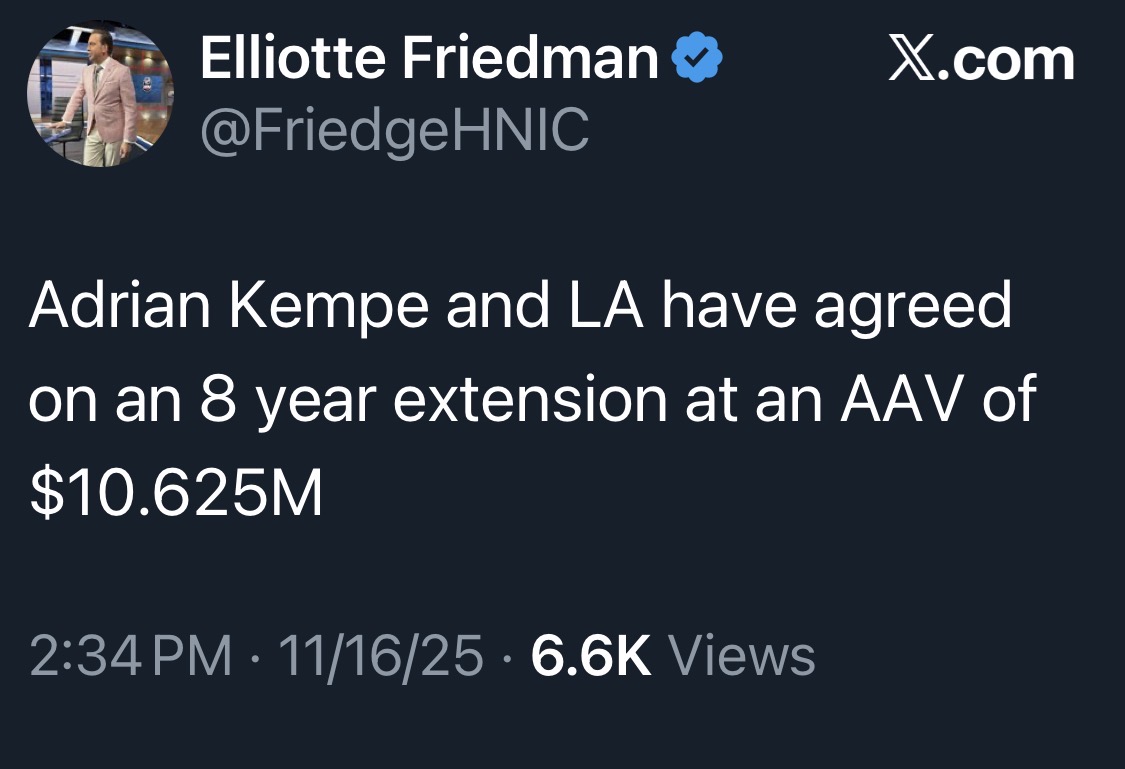Open the @FriedgeHNIC handle link
Viewport: 1125px width, 769px height.
(x=394, y=130)
